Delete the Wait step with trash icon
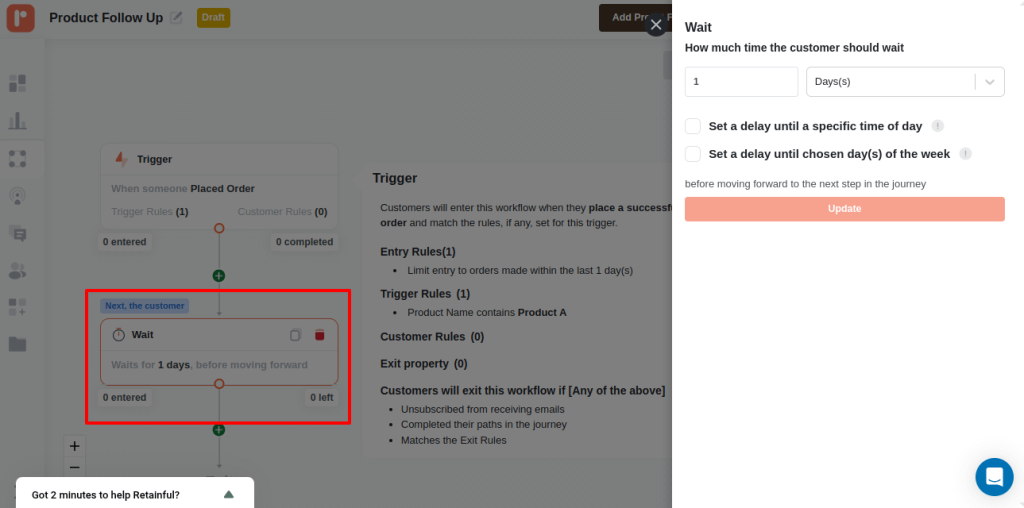The width and height of the screenshot is (1024, 508). pyautogui.click(x=320, y=335)
